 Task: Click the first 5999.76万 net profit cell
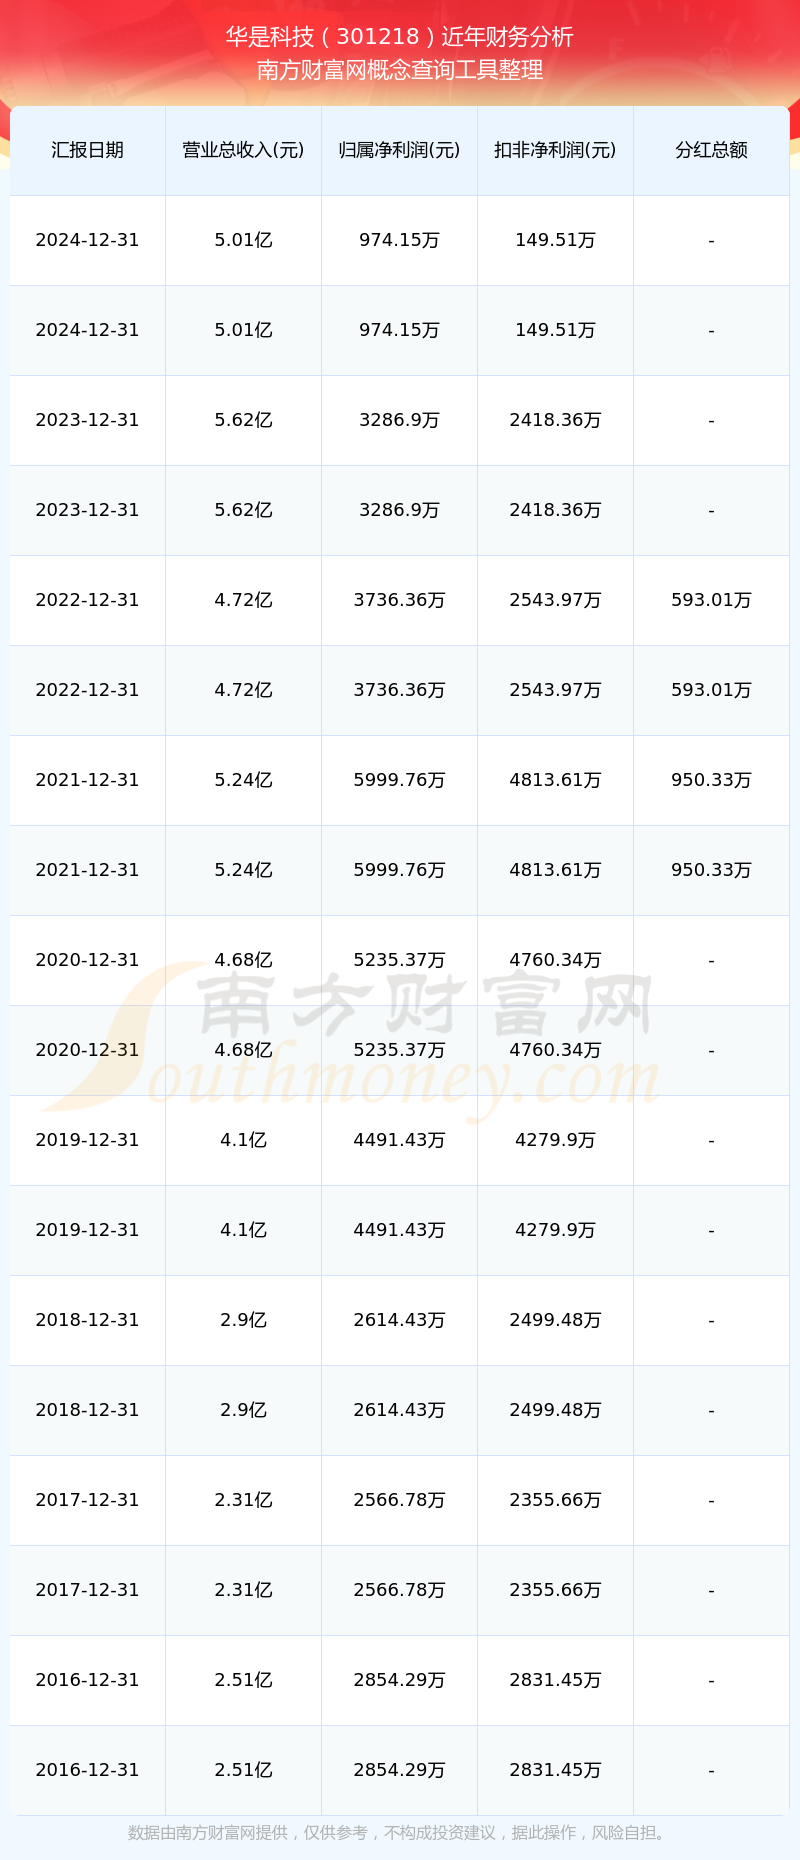(x=399, y=780)
